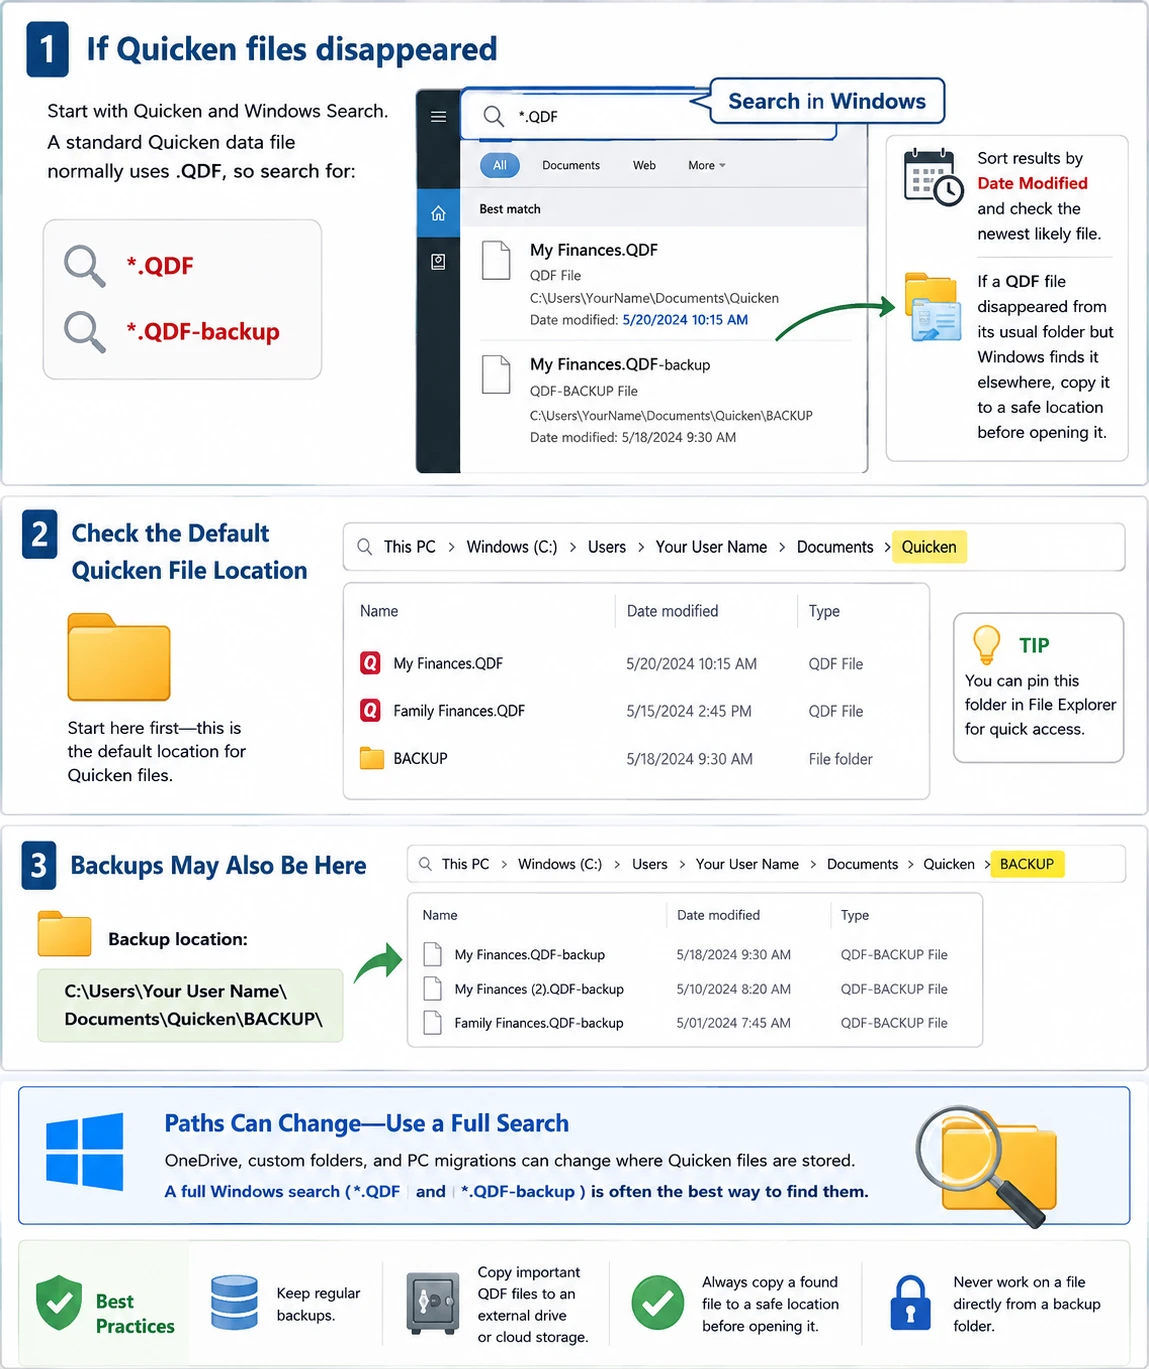This screenshot has height=1369, width=1149.
Task: Click the blue padlock icon
Action: coord(911,1302)
